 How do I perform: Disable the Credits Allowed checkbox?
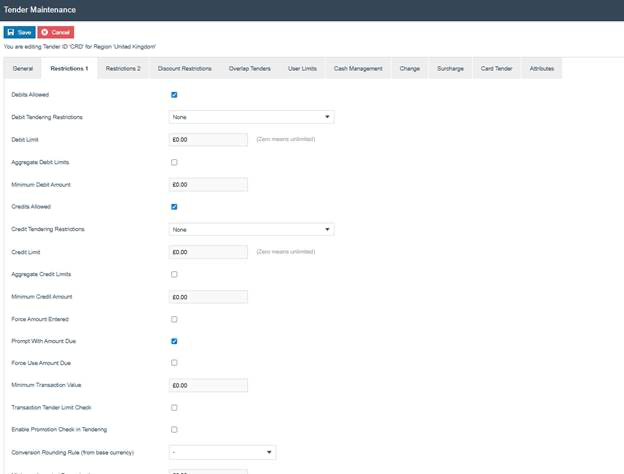pyautogui.click(x=175, y=207)
